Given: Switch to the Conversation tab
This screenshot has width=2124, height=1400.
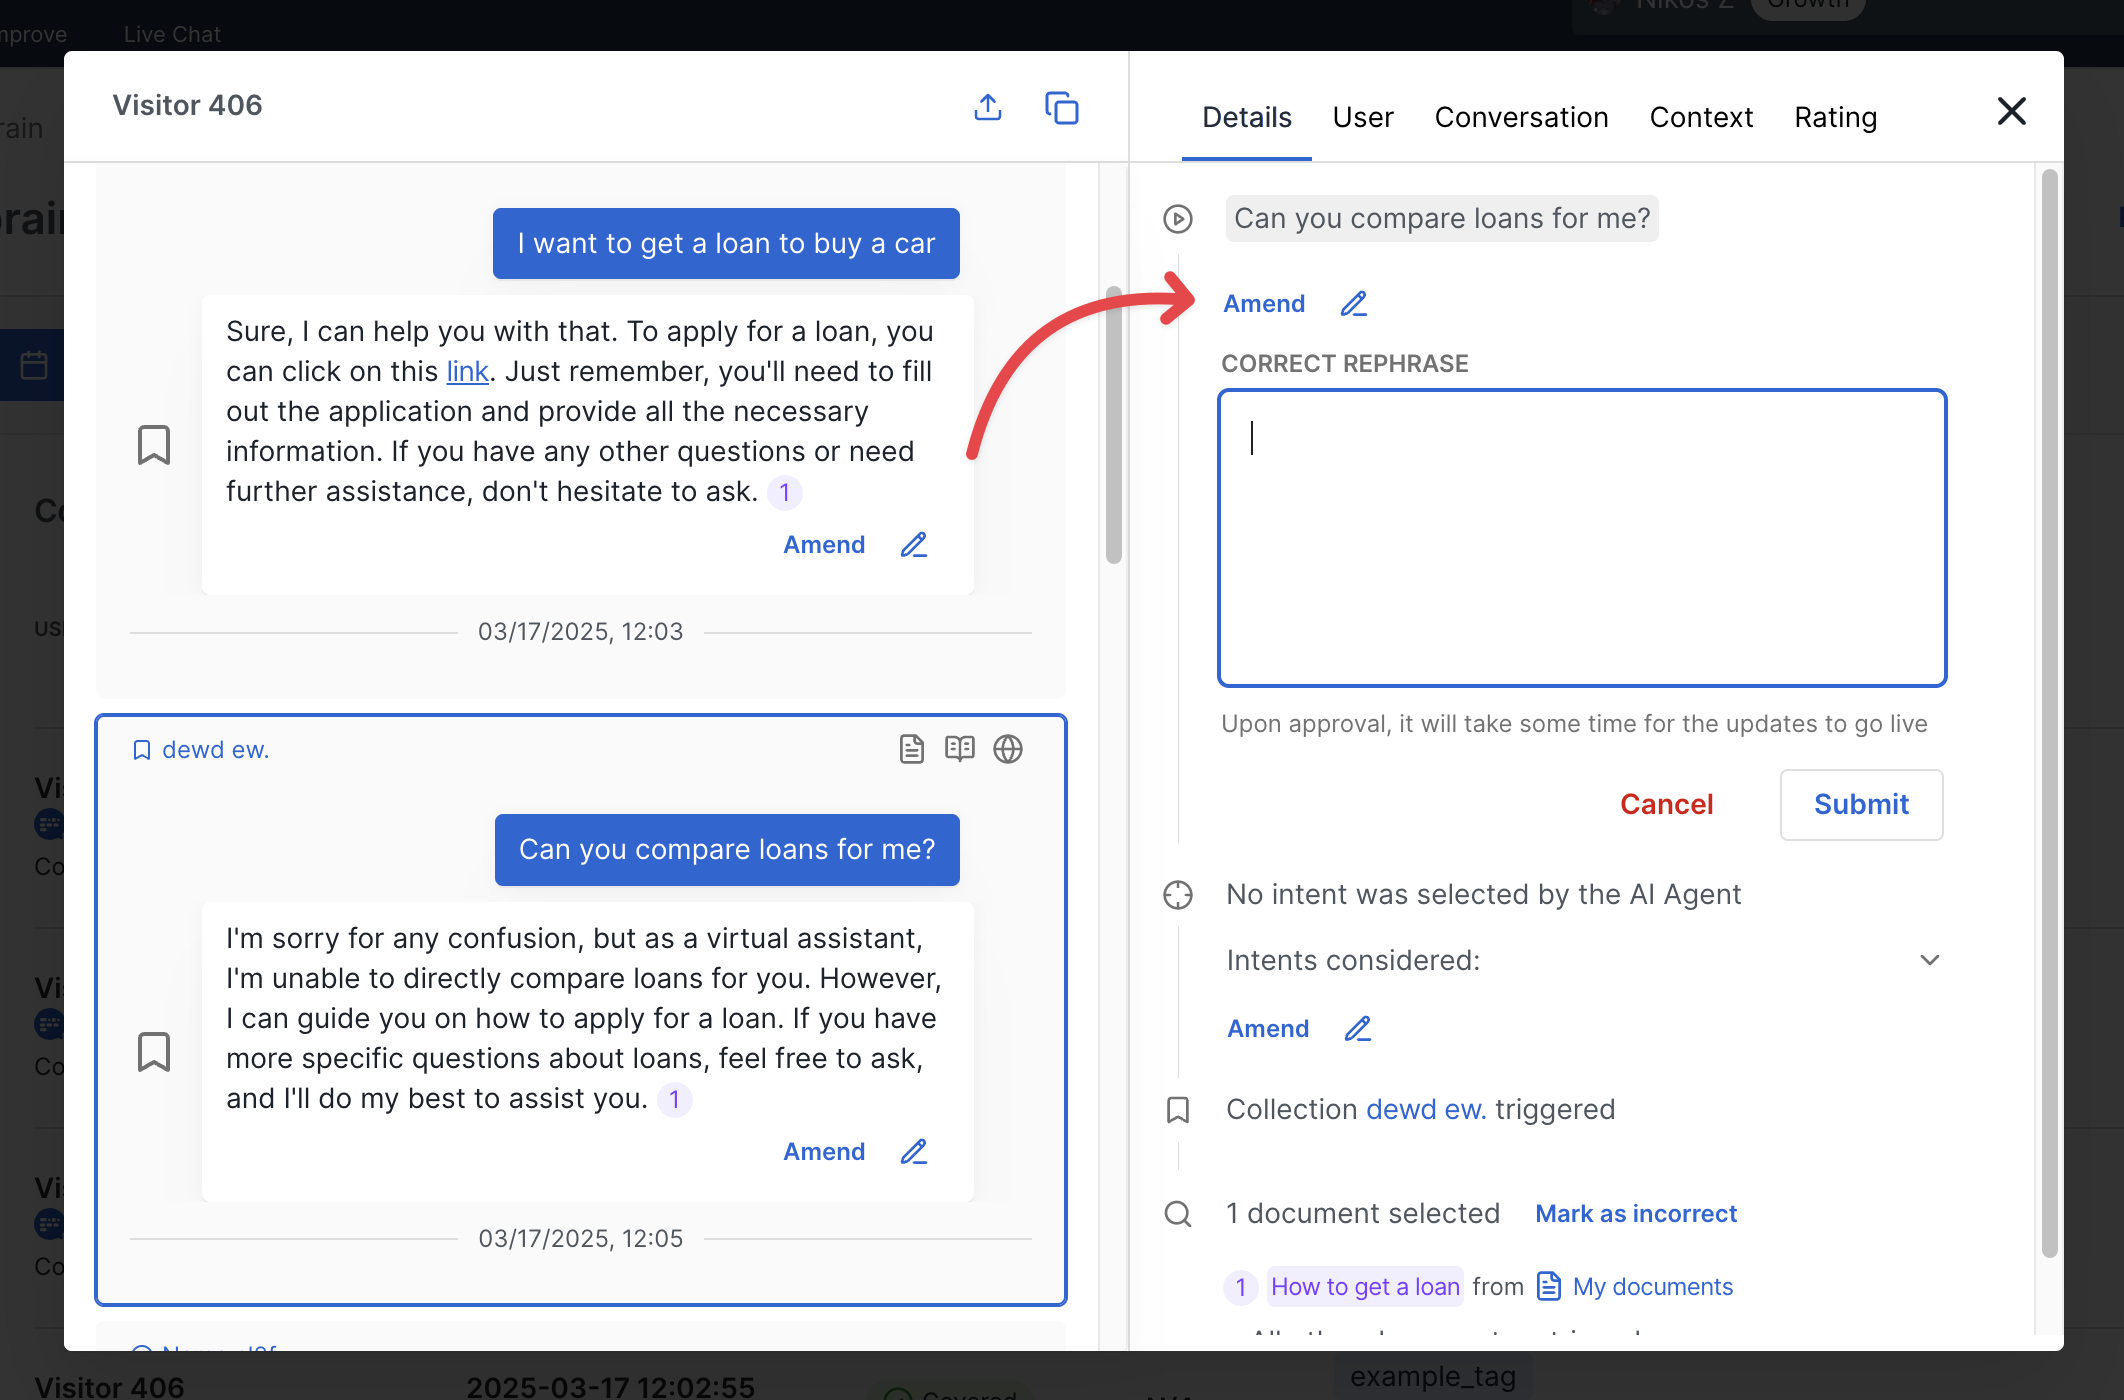Looking at the screenshot, I should click(1520, 117).
